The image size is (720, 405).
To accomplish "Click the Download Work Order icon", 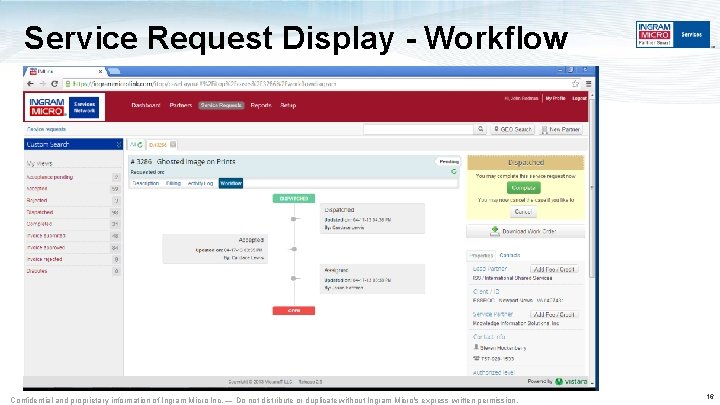I will (495, 231).
